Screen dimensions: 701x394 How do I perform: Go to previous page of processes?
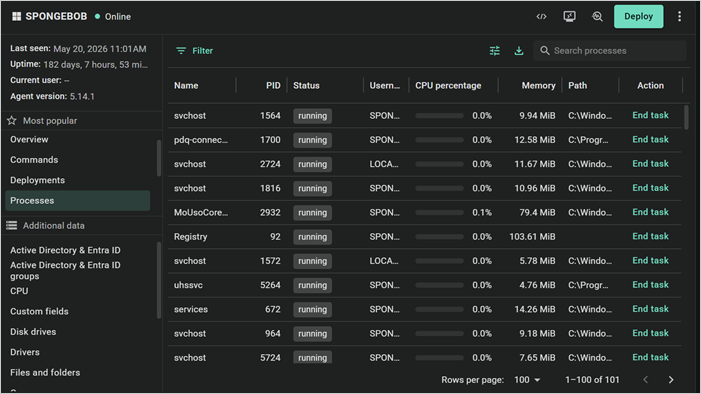click(646, 380)
